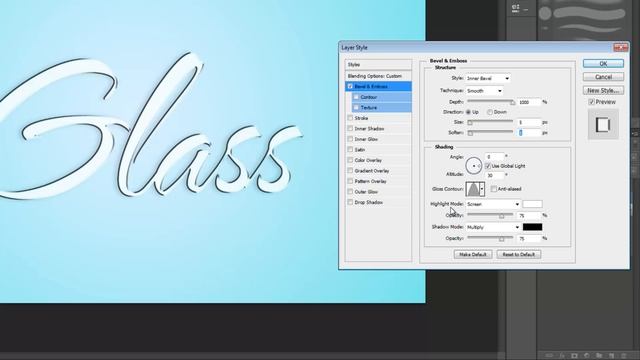The image size is (640, 360).
Task: Enable the Texture checkbox
Action: click(356, 108)
